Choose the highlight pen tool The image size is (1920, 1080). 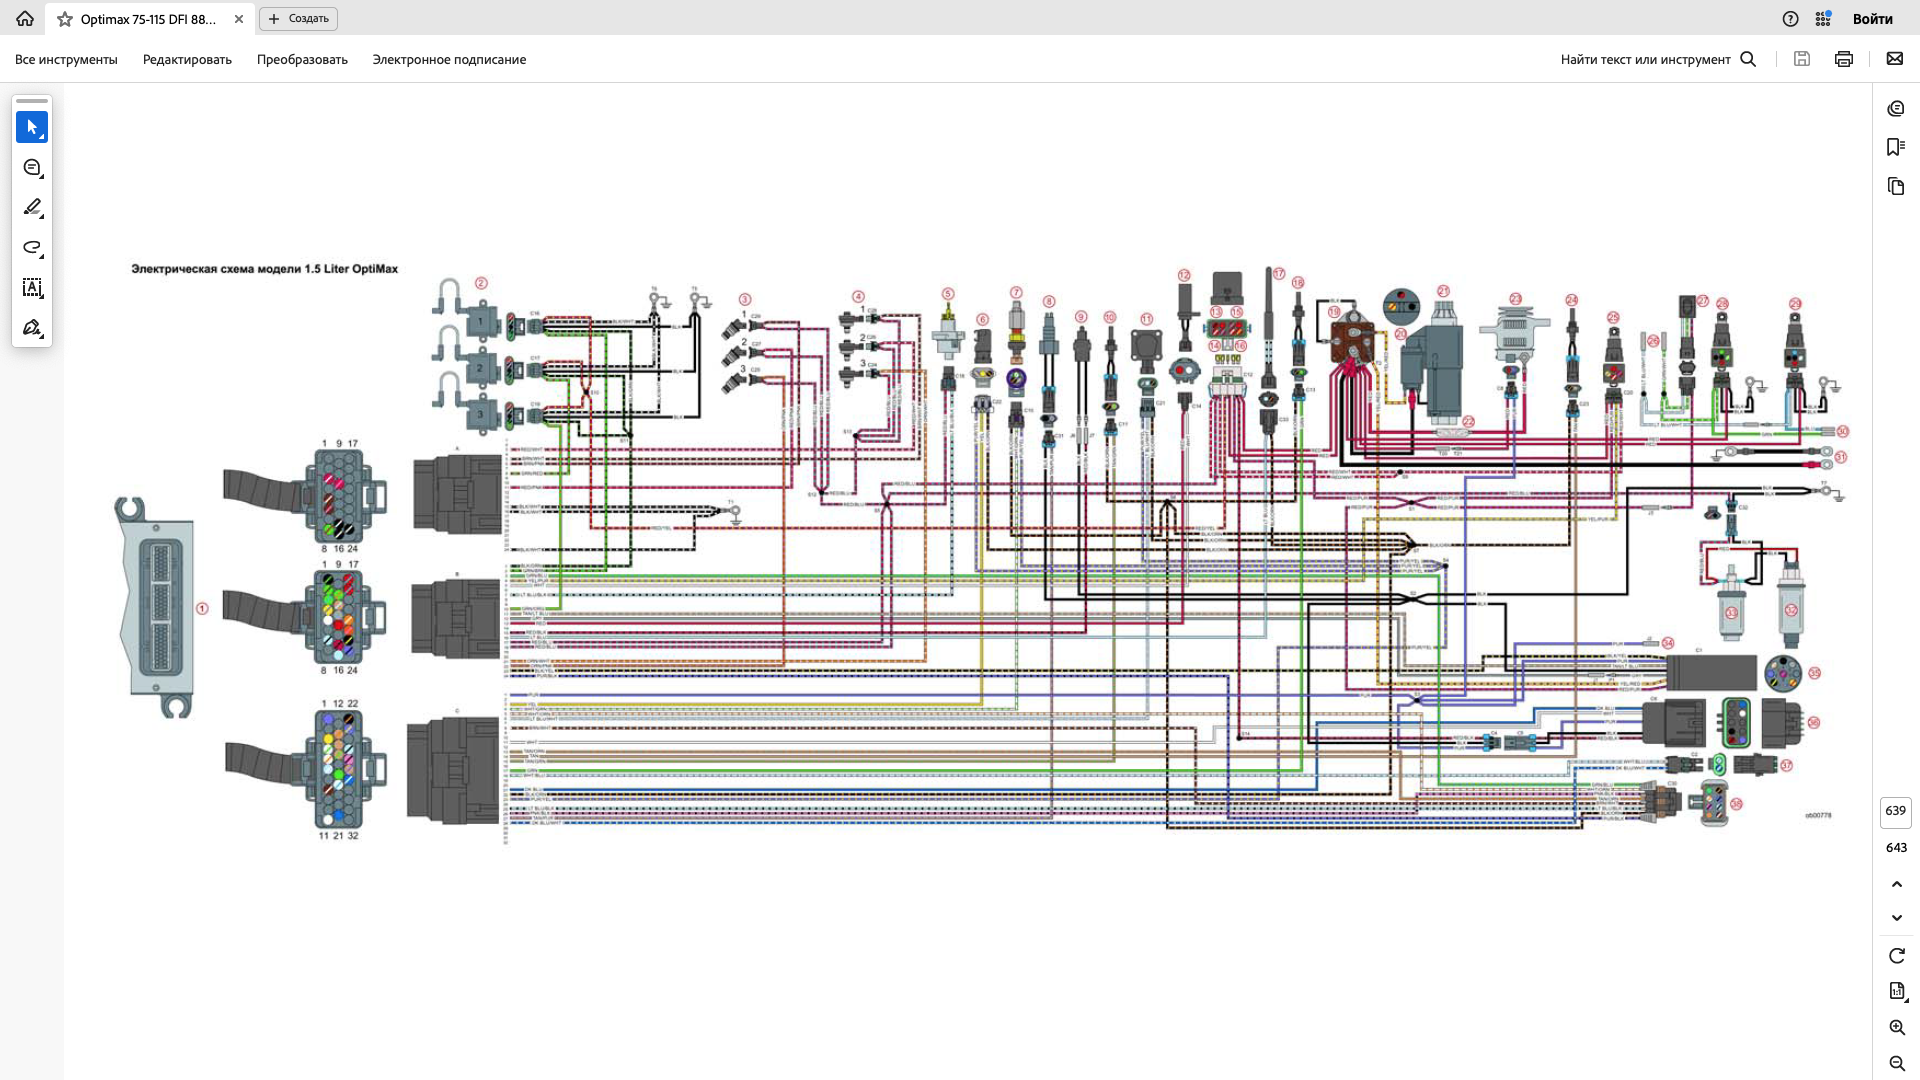click(x=32, y=208)
